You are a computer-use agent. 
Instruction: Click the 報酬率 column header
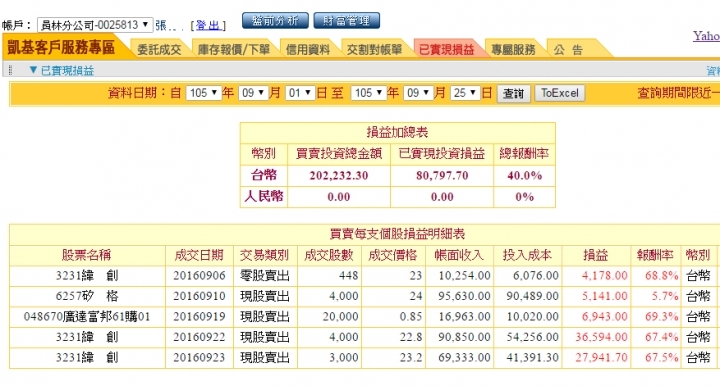click(x=655, y=255)
